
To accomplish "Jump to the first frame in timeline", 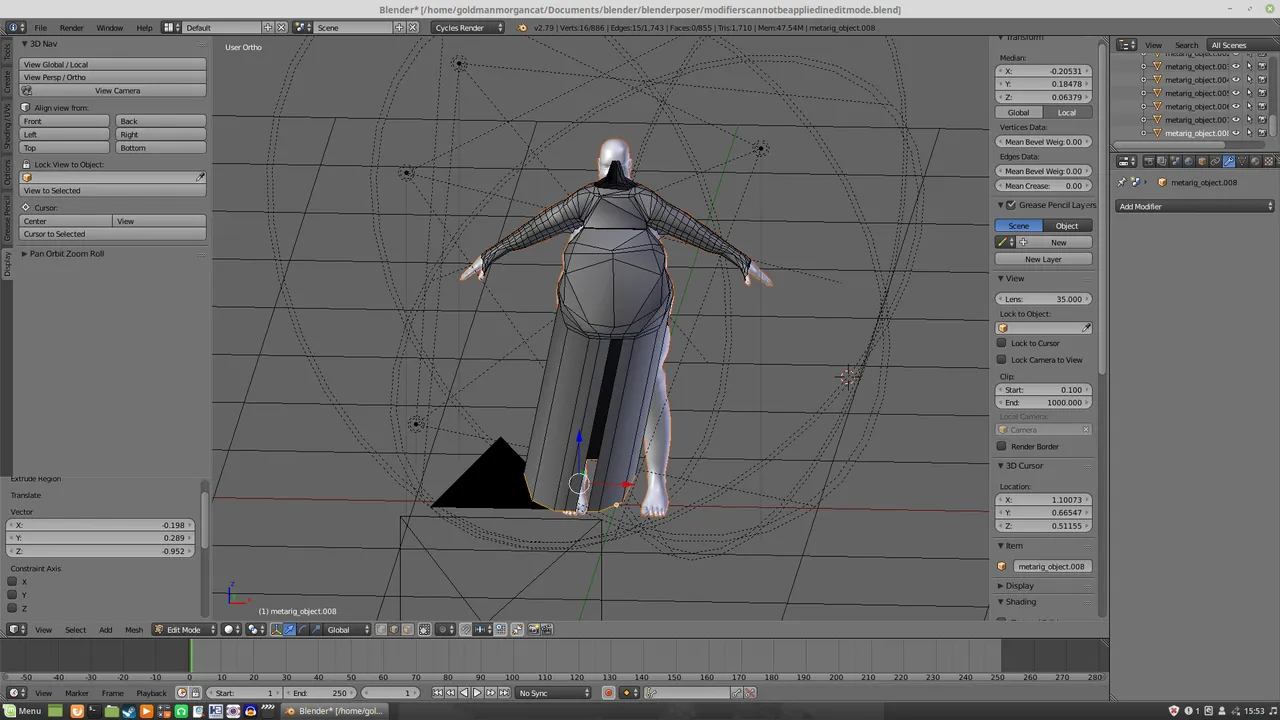I will (x=437, y=693).
